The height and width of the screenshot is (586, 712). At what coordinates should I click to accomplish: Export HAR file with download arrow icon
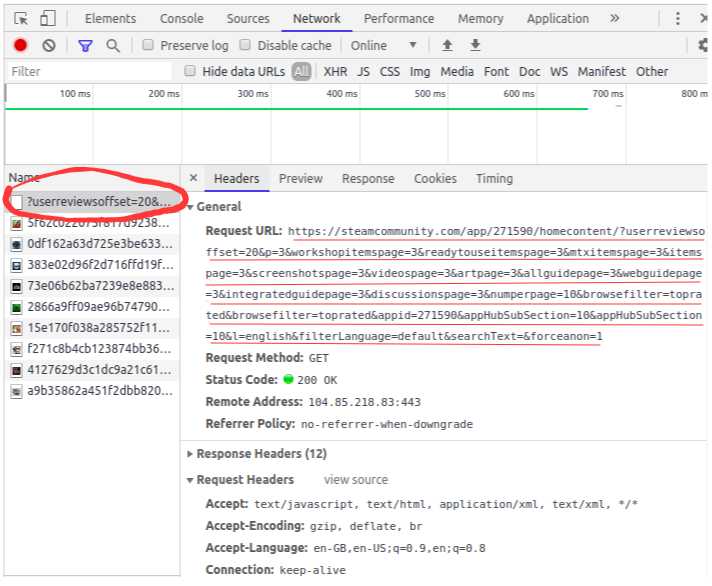[475, 45]
